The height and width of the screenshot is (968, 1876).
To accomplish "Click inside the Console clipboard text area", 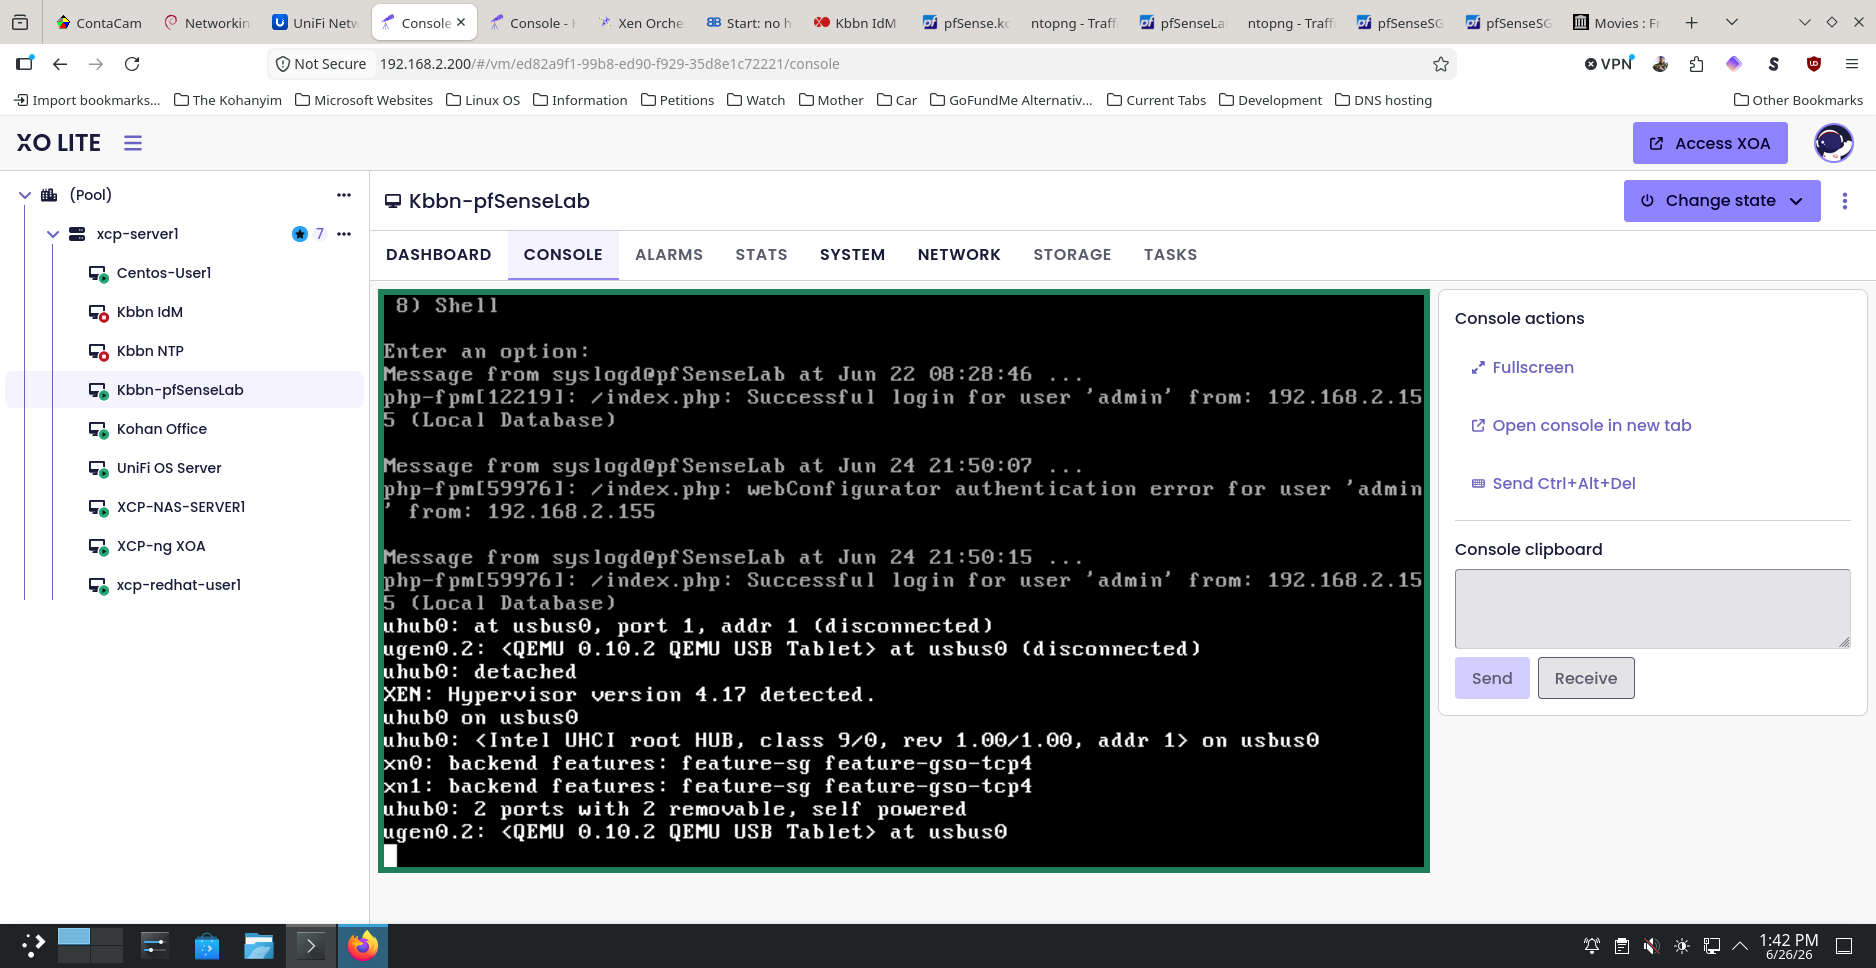I will coord(1653,609).
